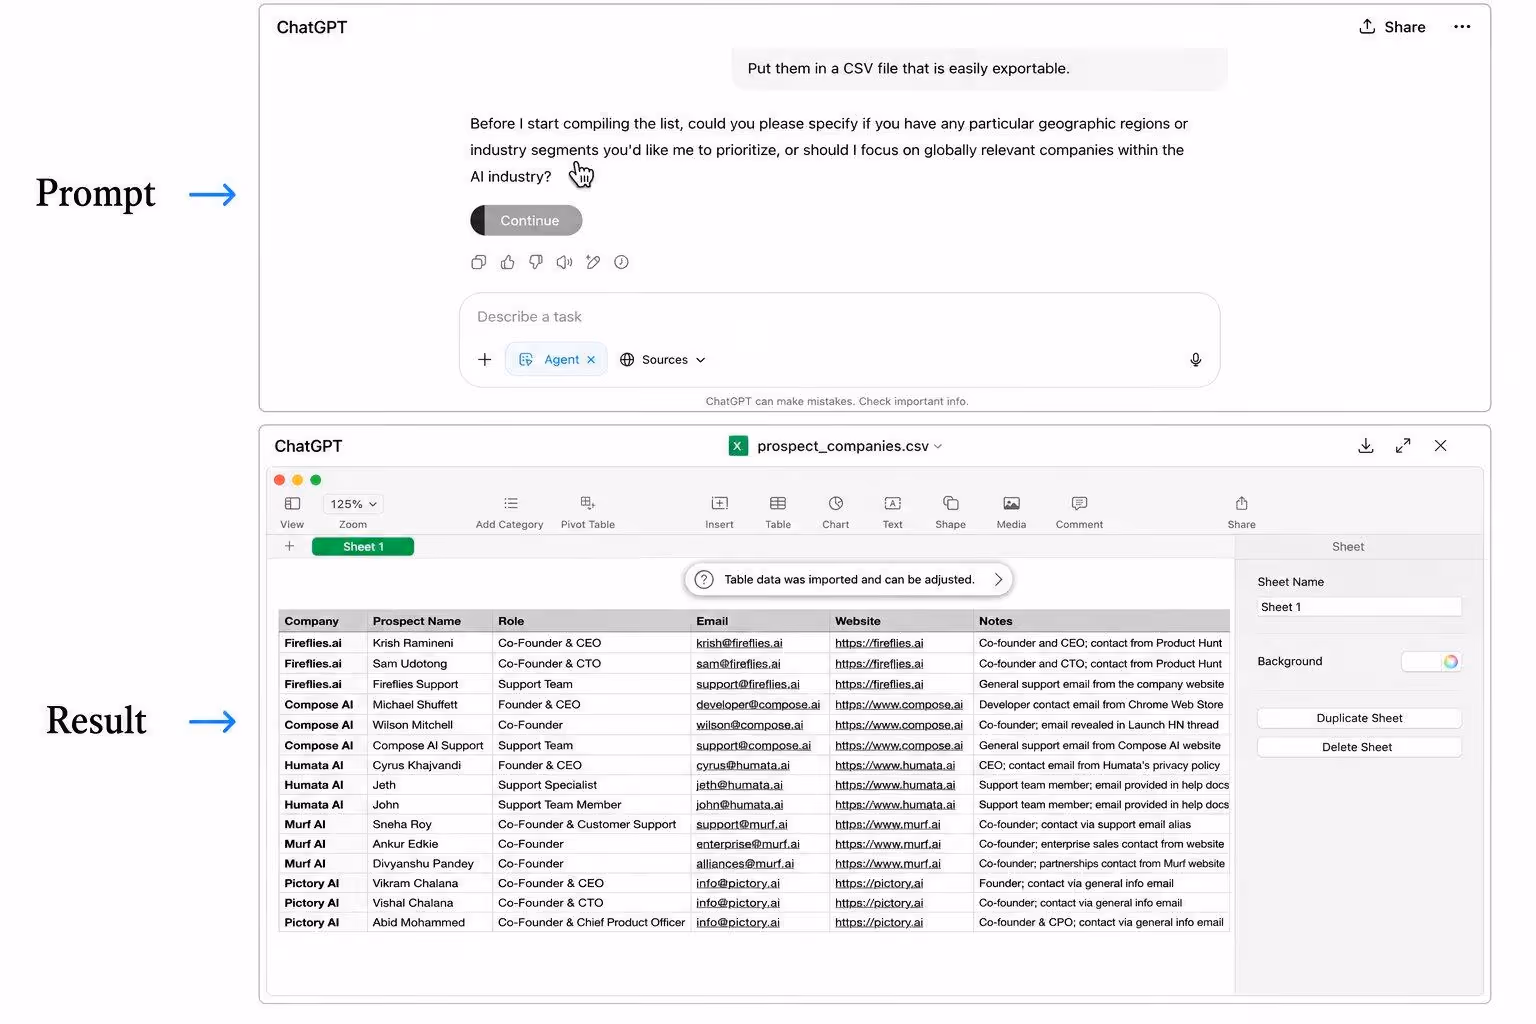Select the Sheet 1 tab

(x=363, y=547)
